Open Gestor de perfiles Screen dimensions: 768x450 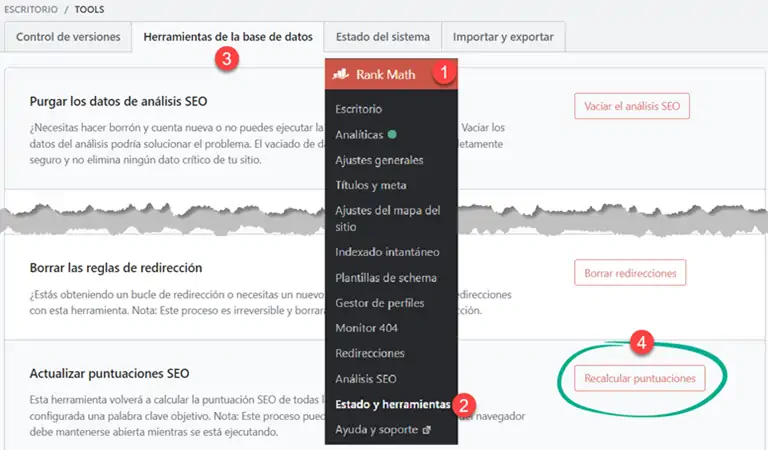(x=380, y=303)
